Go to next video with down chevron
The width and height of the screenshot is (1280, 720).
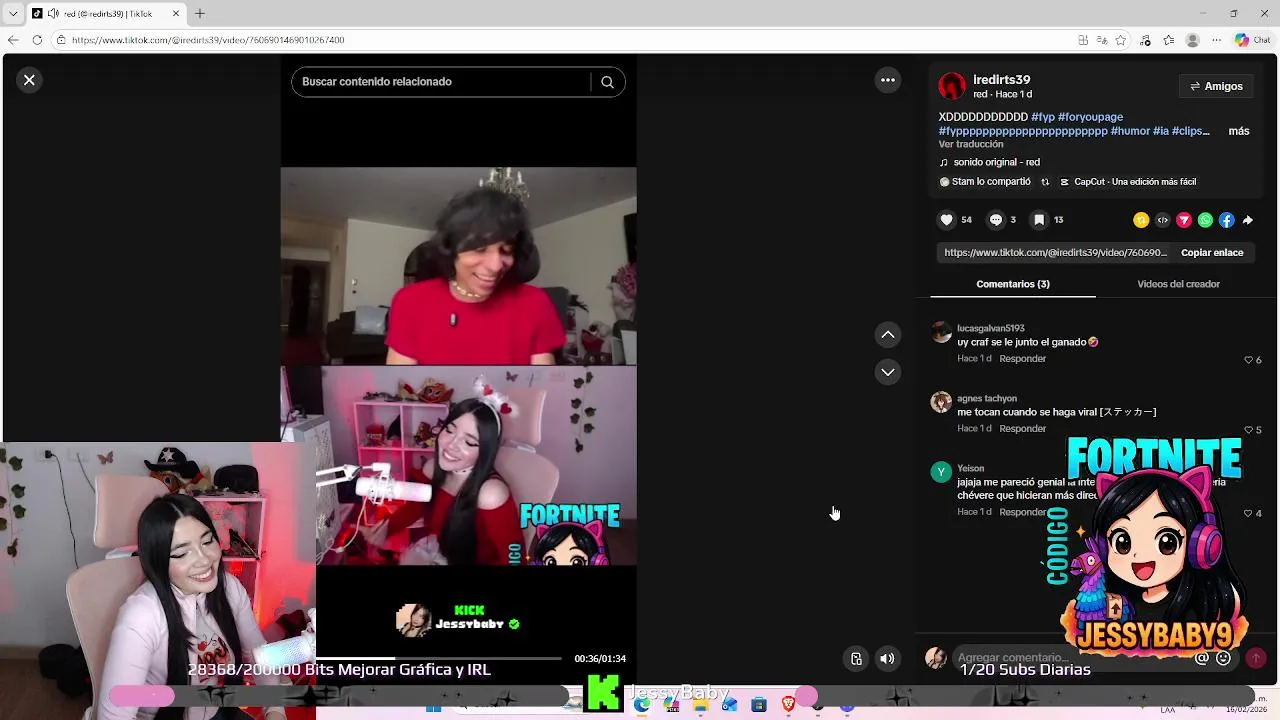coord(888,372)
